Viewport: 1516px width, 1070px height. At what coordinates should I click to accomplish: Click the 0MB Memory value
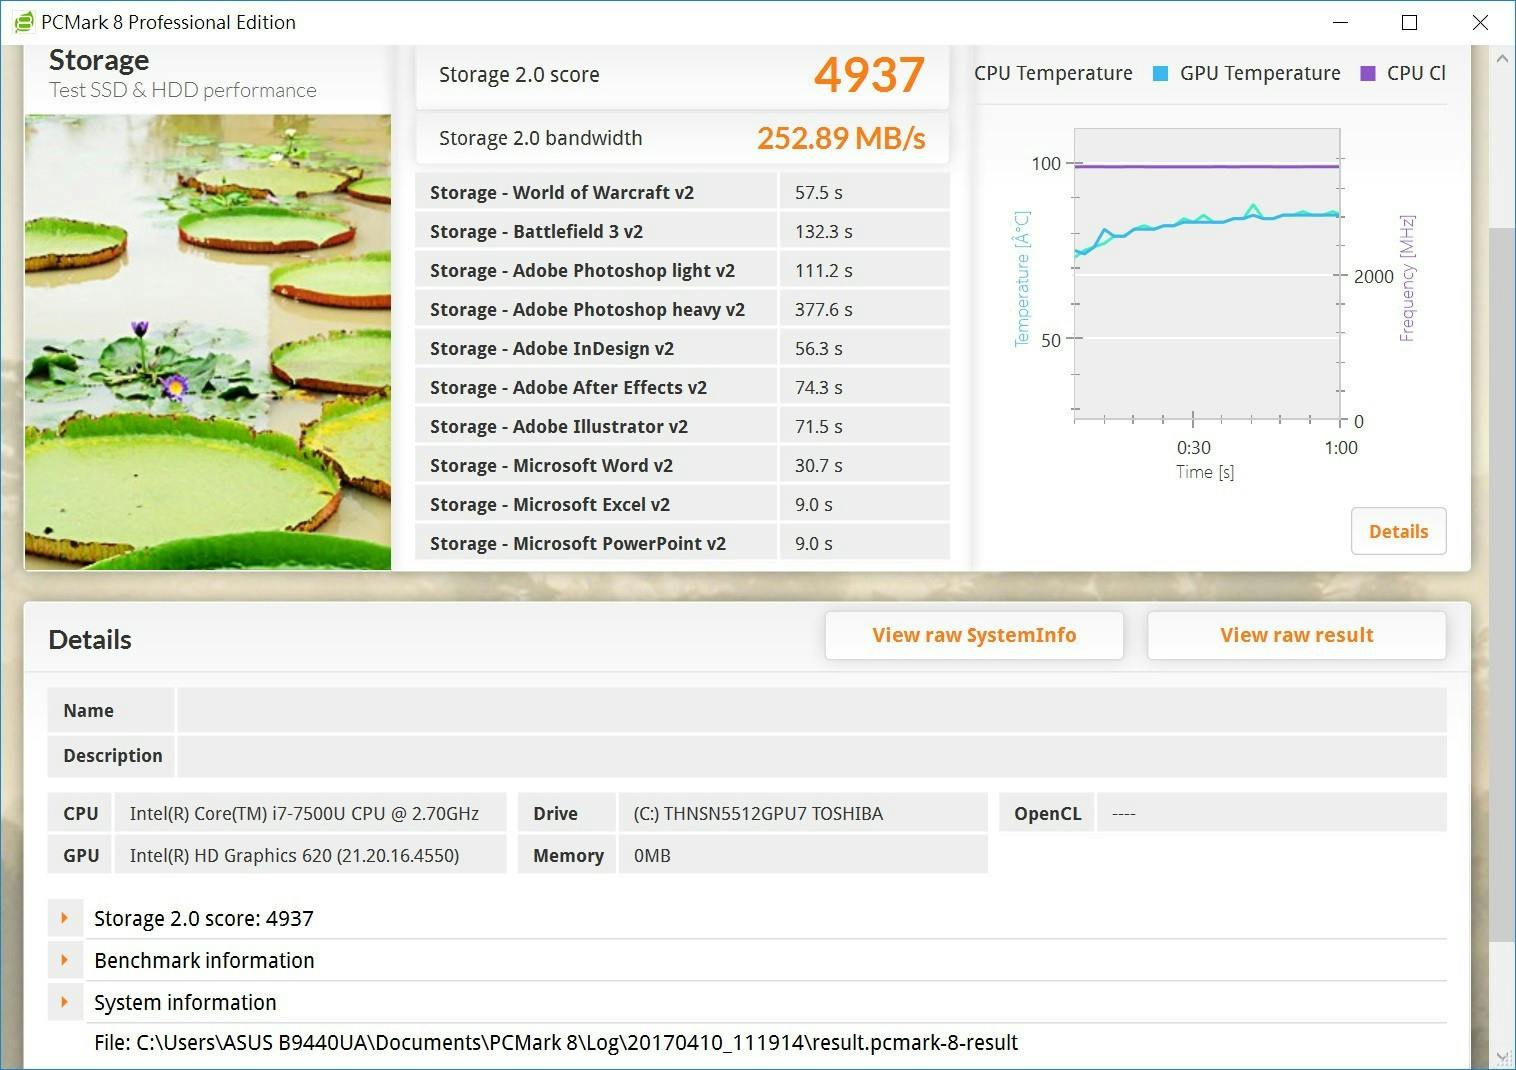tap(652, 855)
